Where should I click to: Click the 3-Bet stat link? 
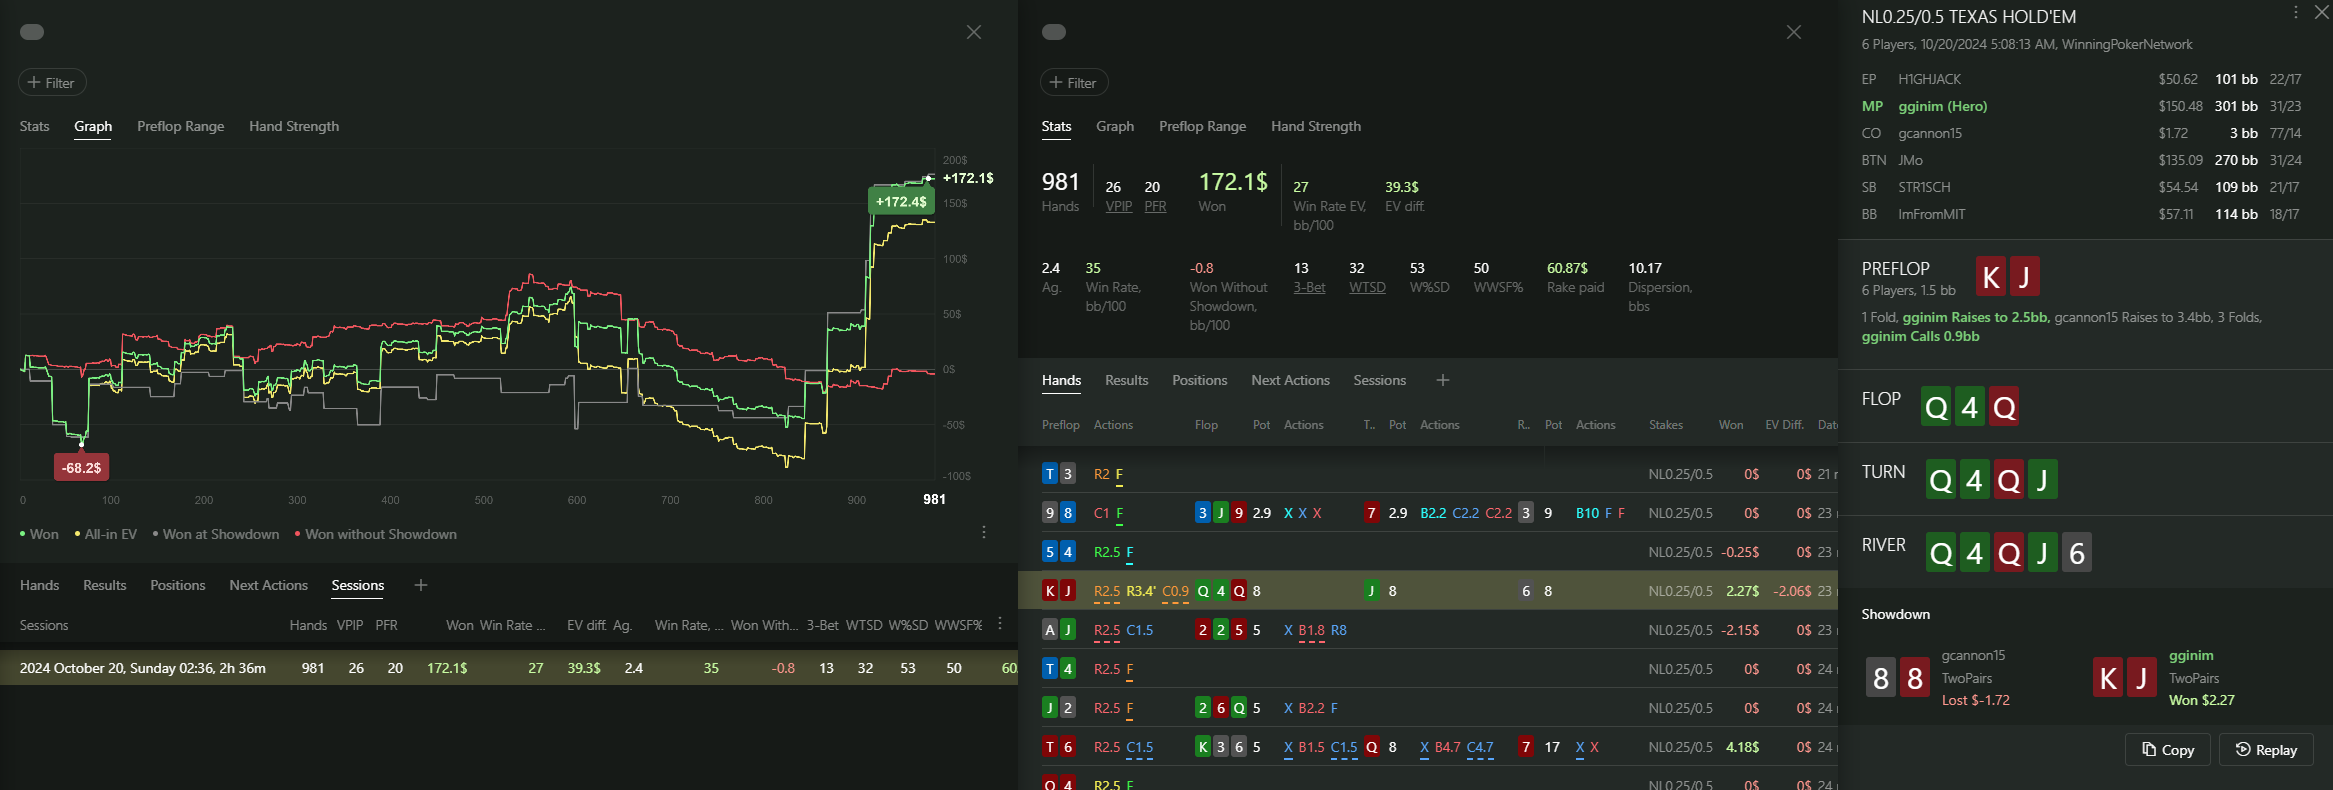tap(1309, 287)
